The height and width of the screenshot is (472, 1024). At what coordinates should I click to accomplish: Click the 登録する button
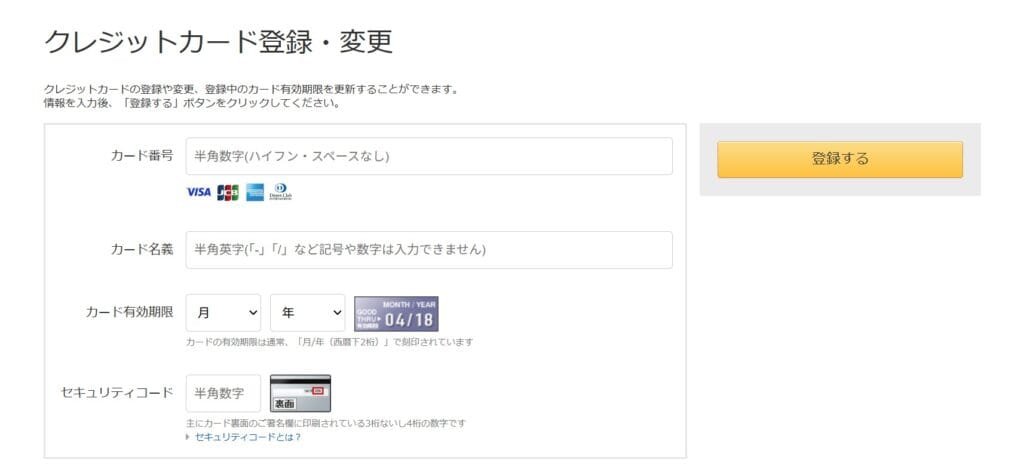pyautogui.click(x=840, y=159)
